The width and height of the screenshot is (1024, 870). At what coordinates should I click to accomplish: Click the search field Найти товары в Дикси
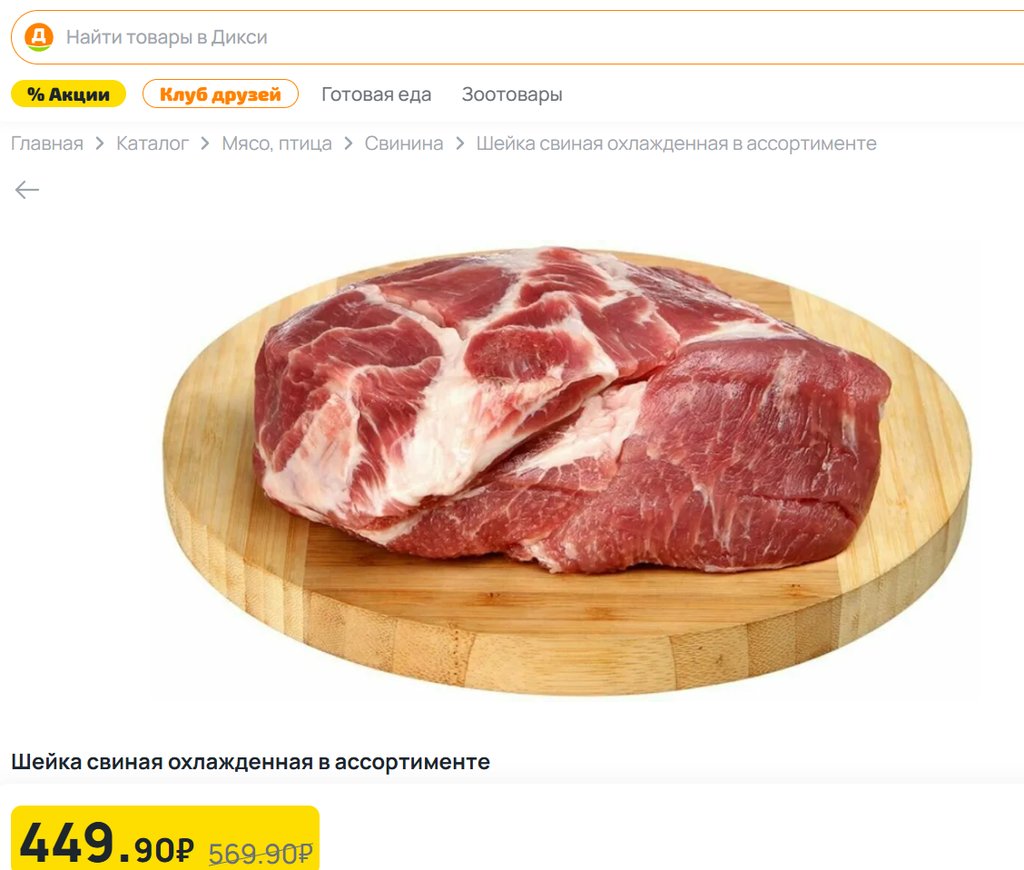pos(517,37)
